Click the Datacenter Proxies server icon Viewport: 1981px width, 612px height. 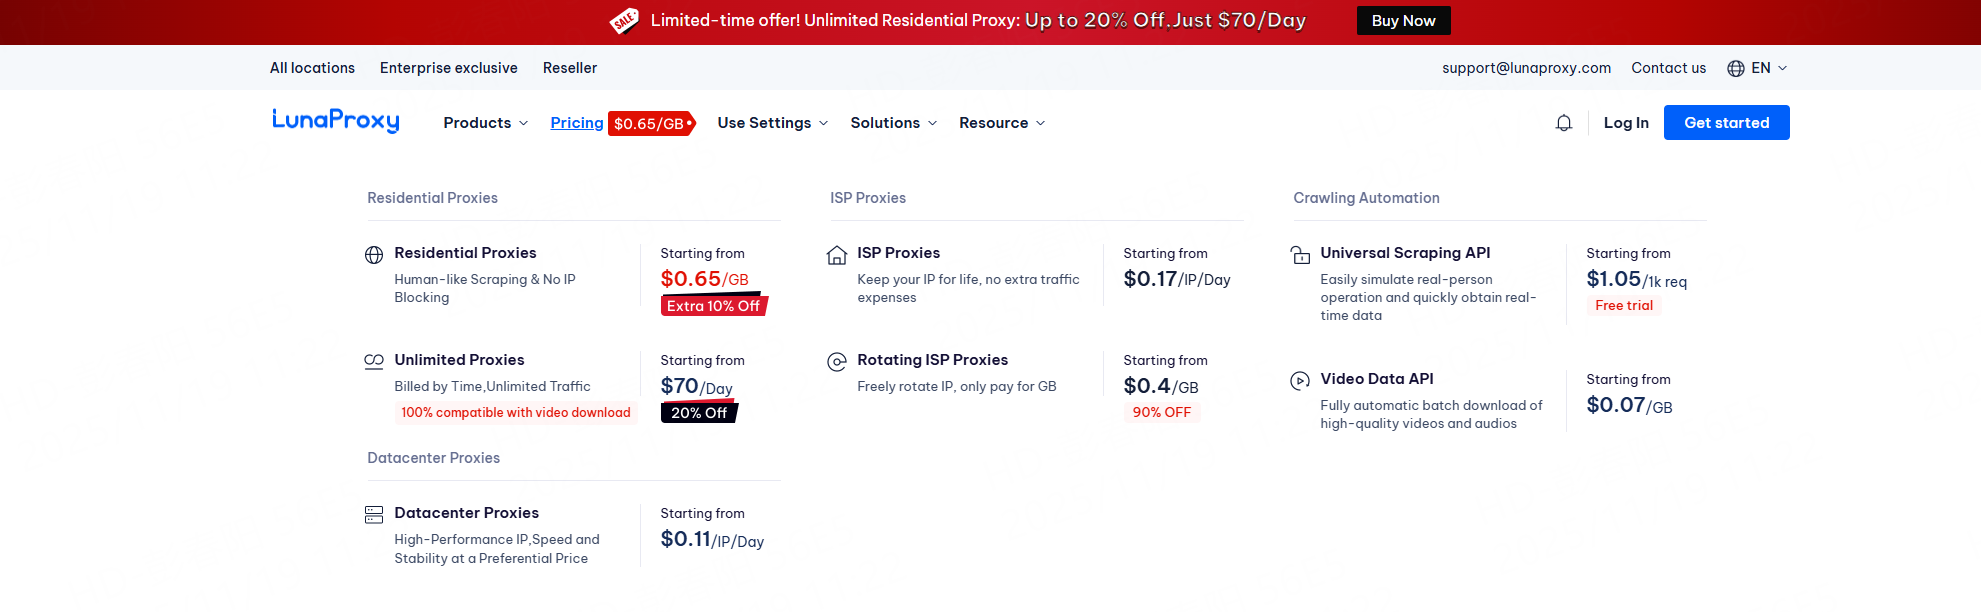pos(374,515)
